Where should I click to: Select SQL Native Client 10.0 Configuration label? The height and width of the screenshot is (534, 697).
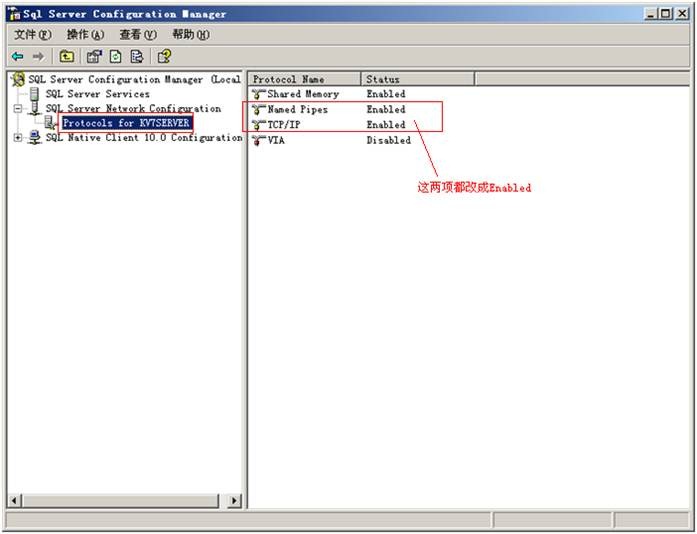144,137
